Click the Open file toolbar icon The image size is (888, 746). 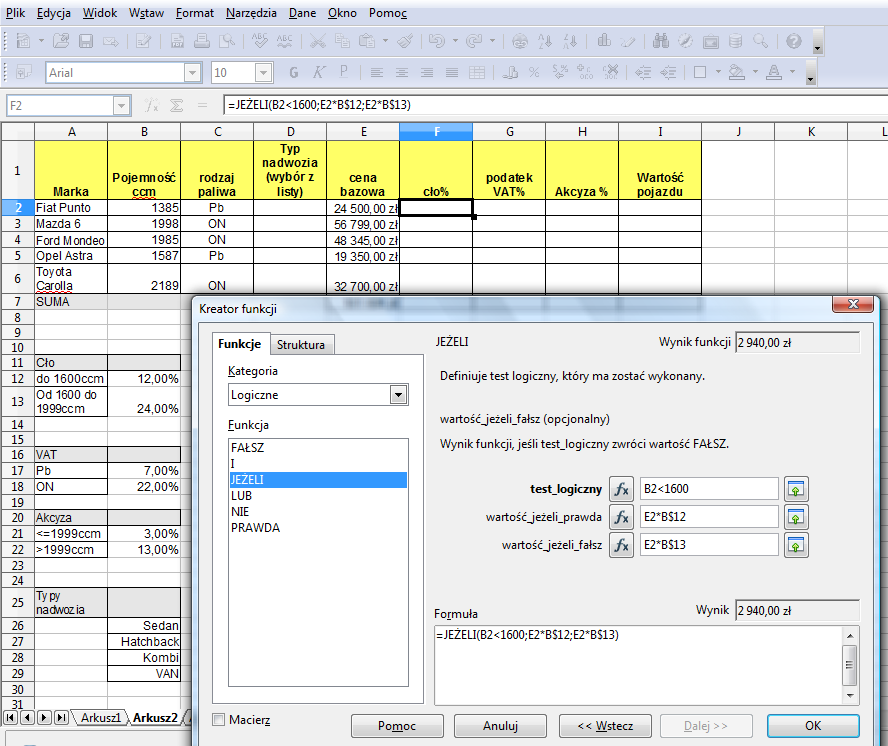(61, 41)
